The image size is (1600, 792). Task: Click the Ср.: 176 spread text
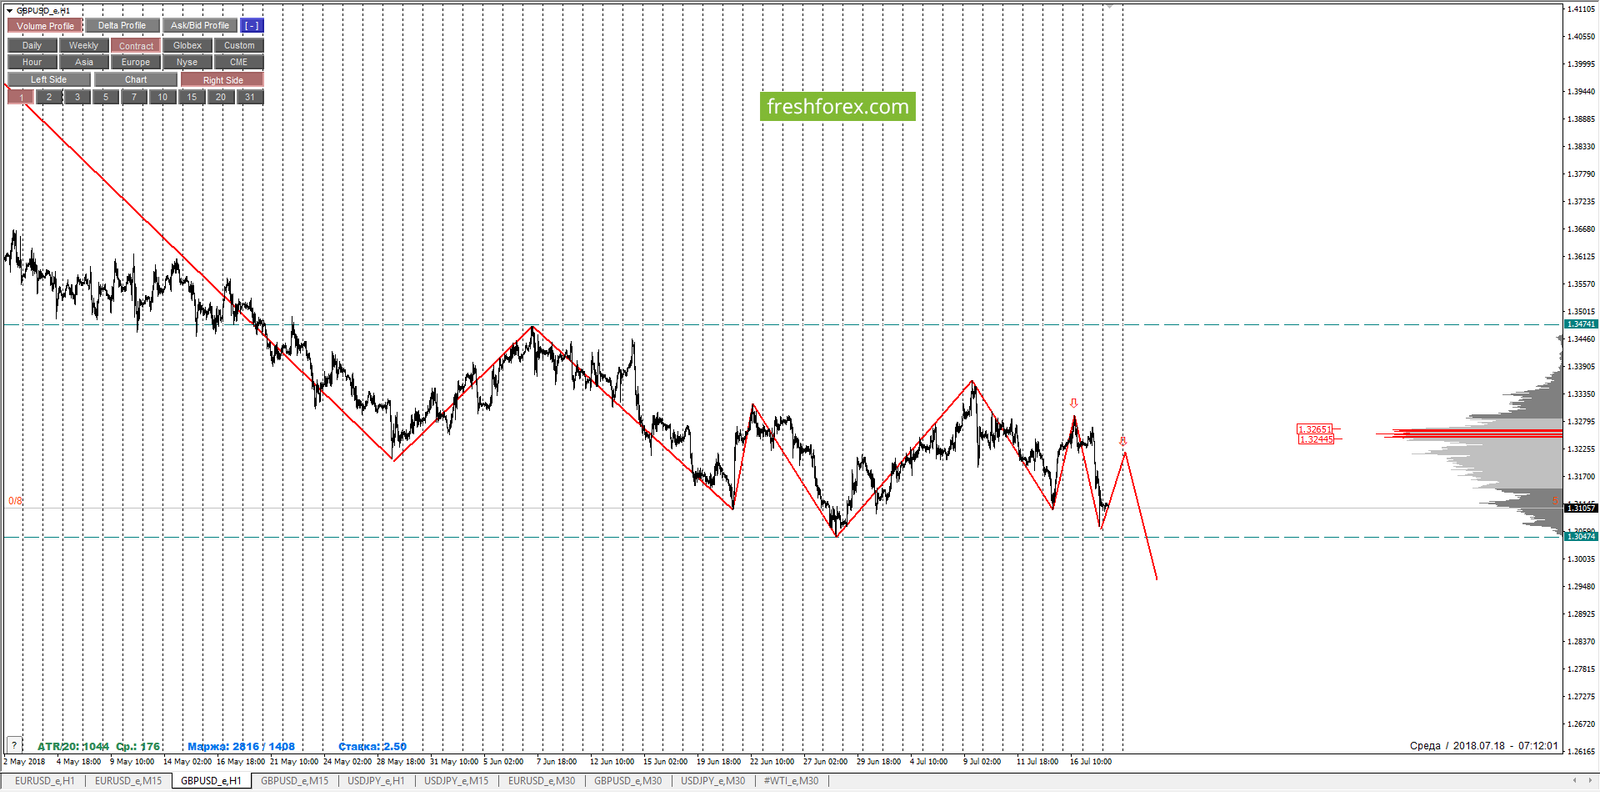(138, 746)
